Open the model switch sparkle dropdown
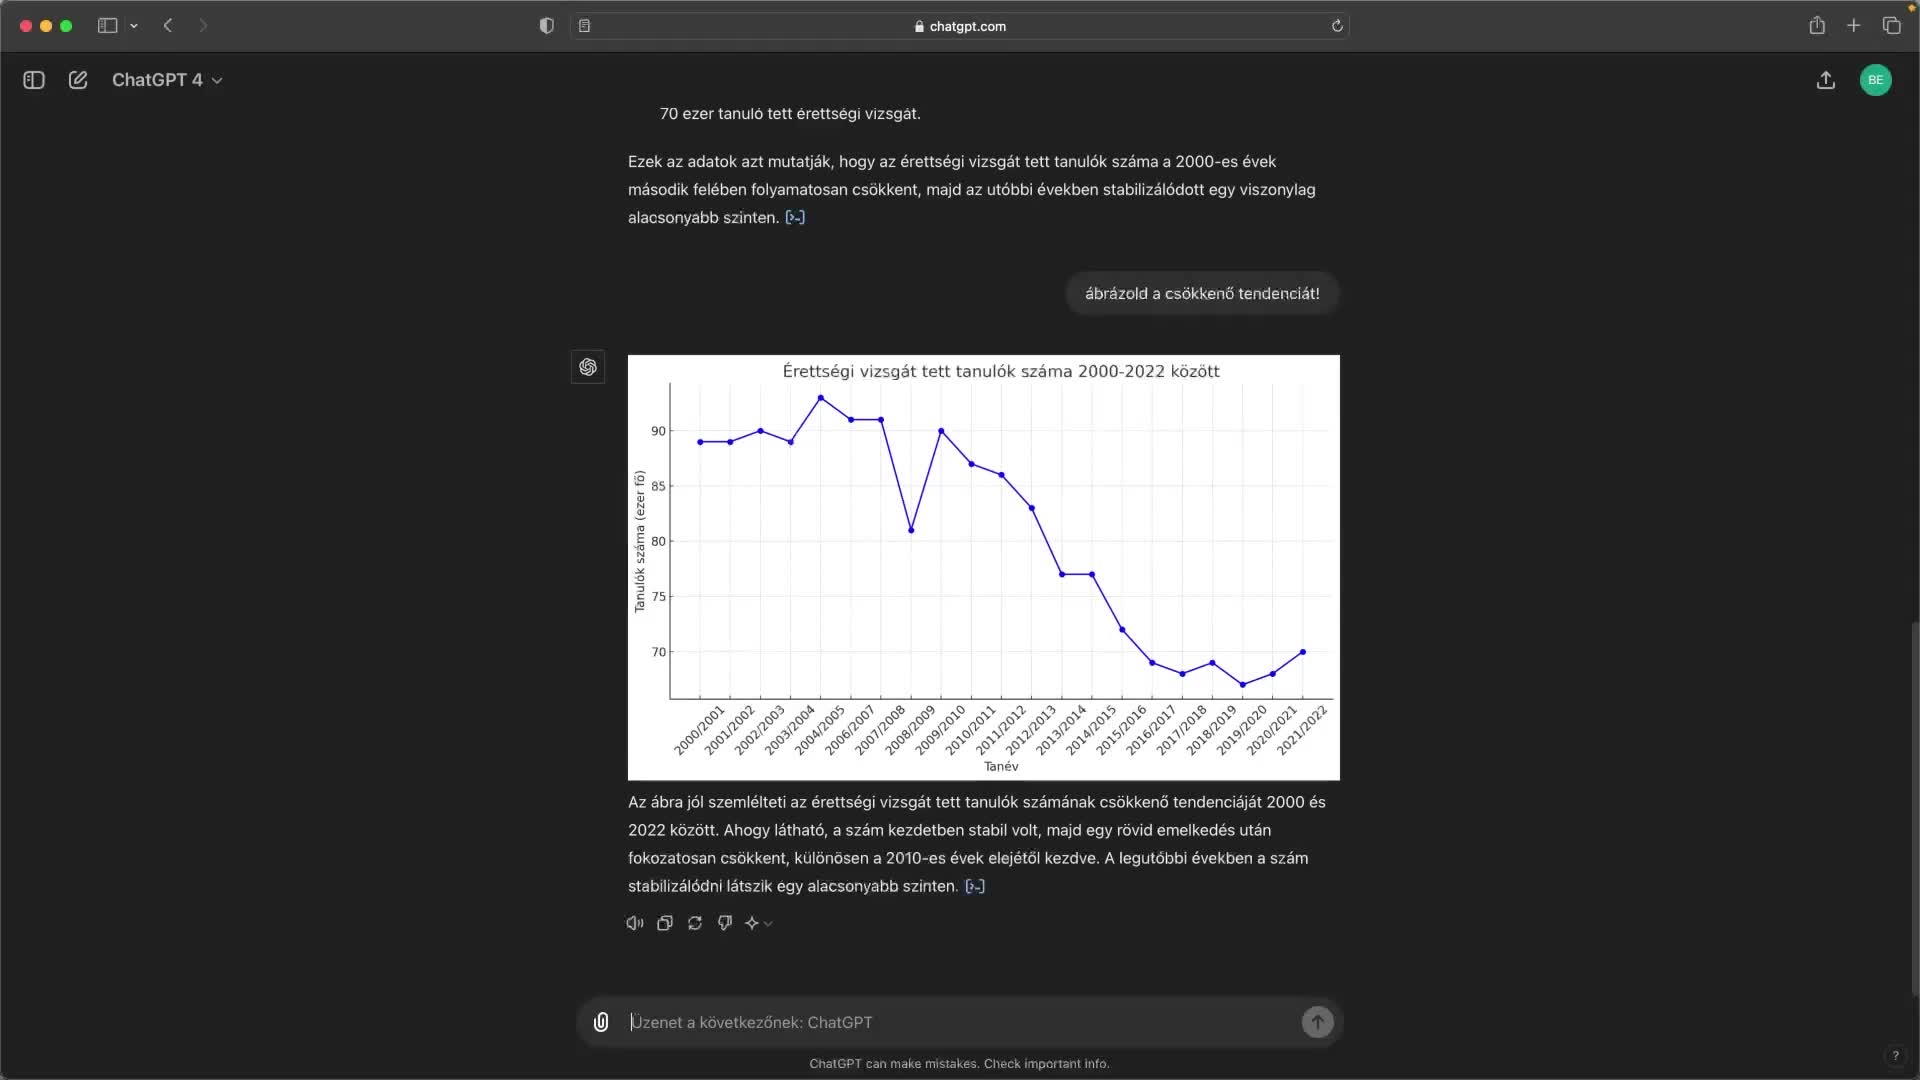The width and height of the screenshot is (1920, 1080). tap(759, 923)
